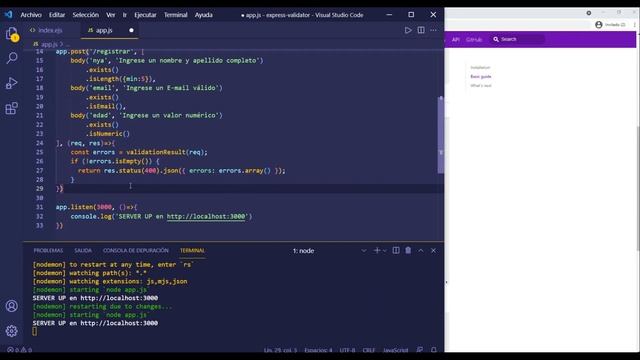Show errors and warnings in status bar
The image size is (640, 360).
tap(19, 350)
